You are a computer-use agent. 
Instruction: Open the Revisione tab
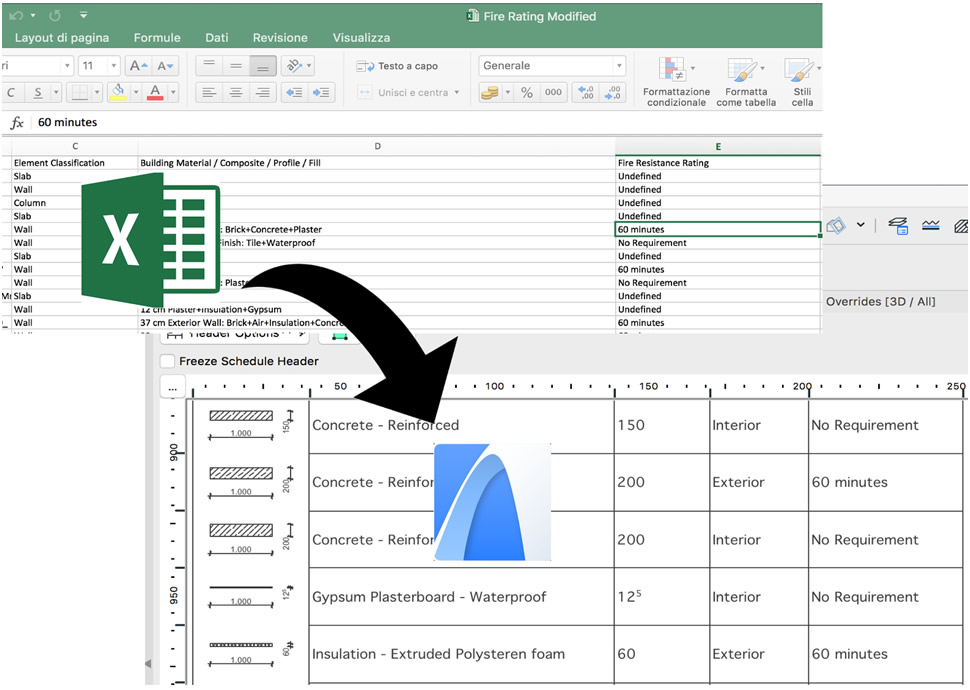[x=280, y=38]
